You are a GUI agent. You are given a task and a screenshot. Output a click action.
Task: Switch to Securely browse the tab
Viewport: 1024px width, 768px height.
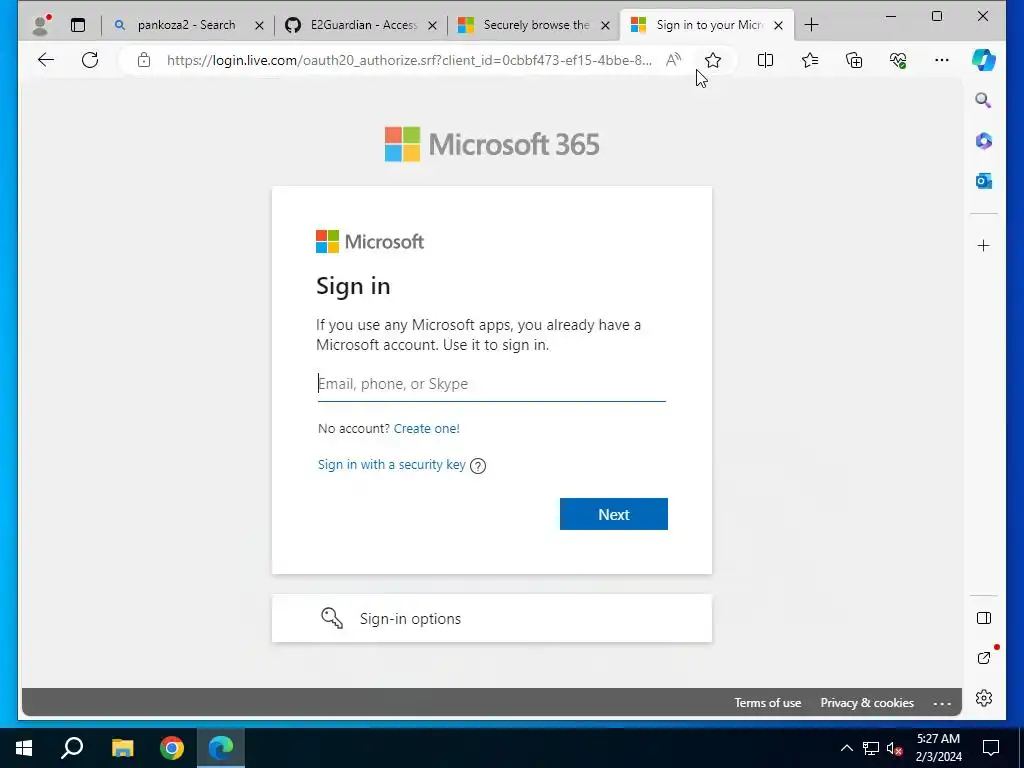(536, 25)
